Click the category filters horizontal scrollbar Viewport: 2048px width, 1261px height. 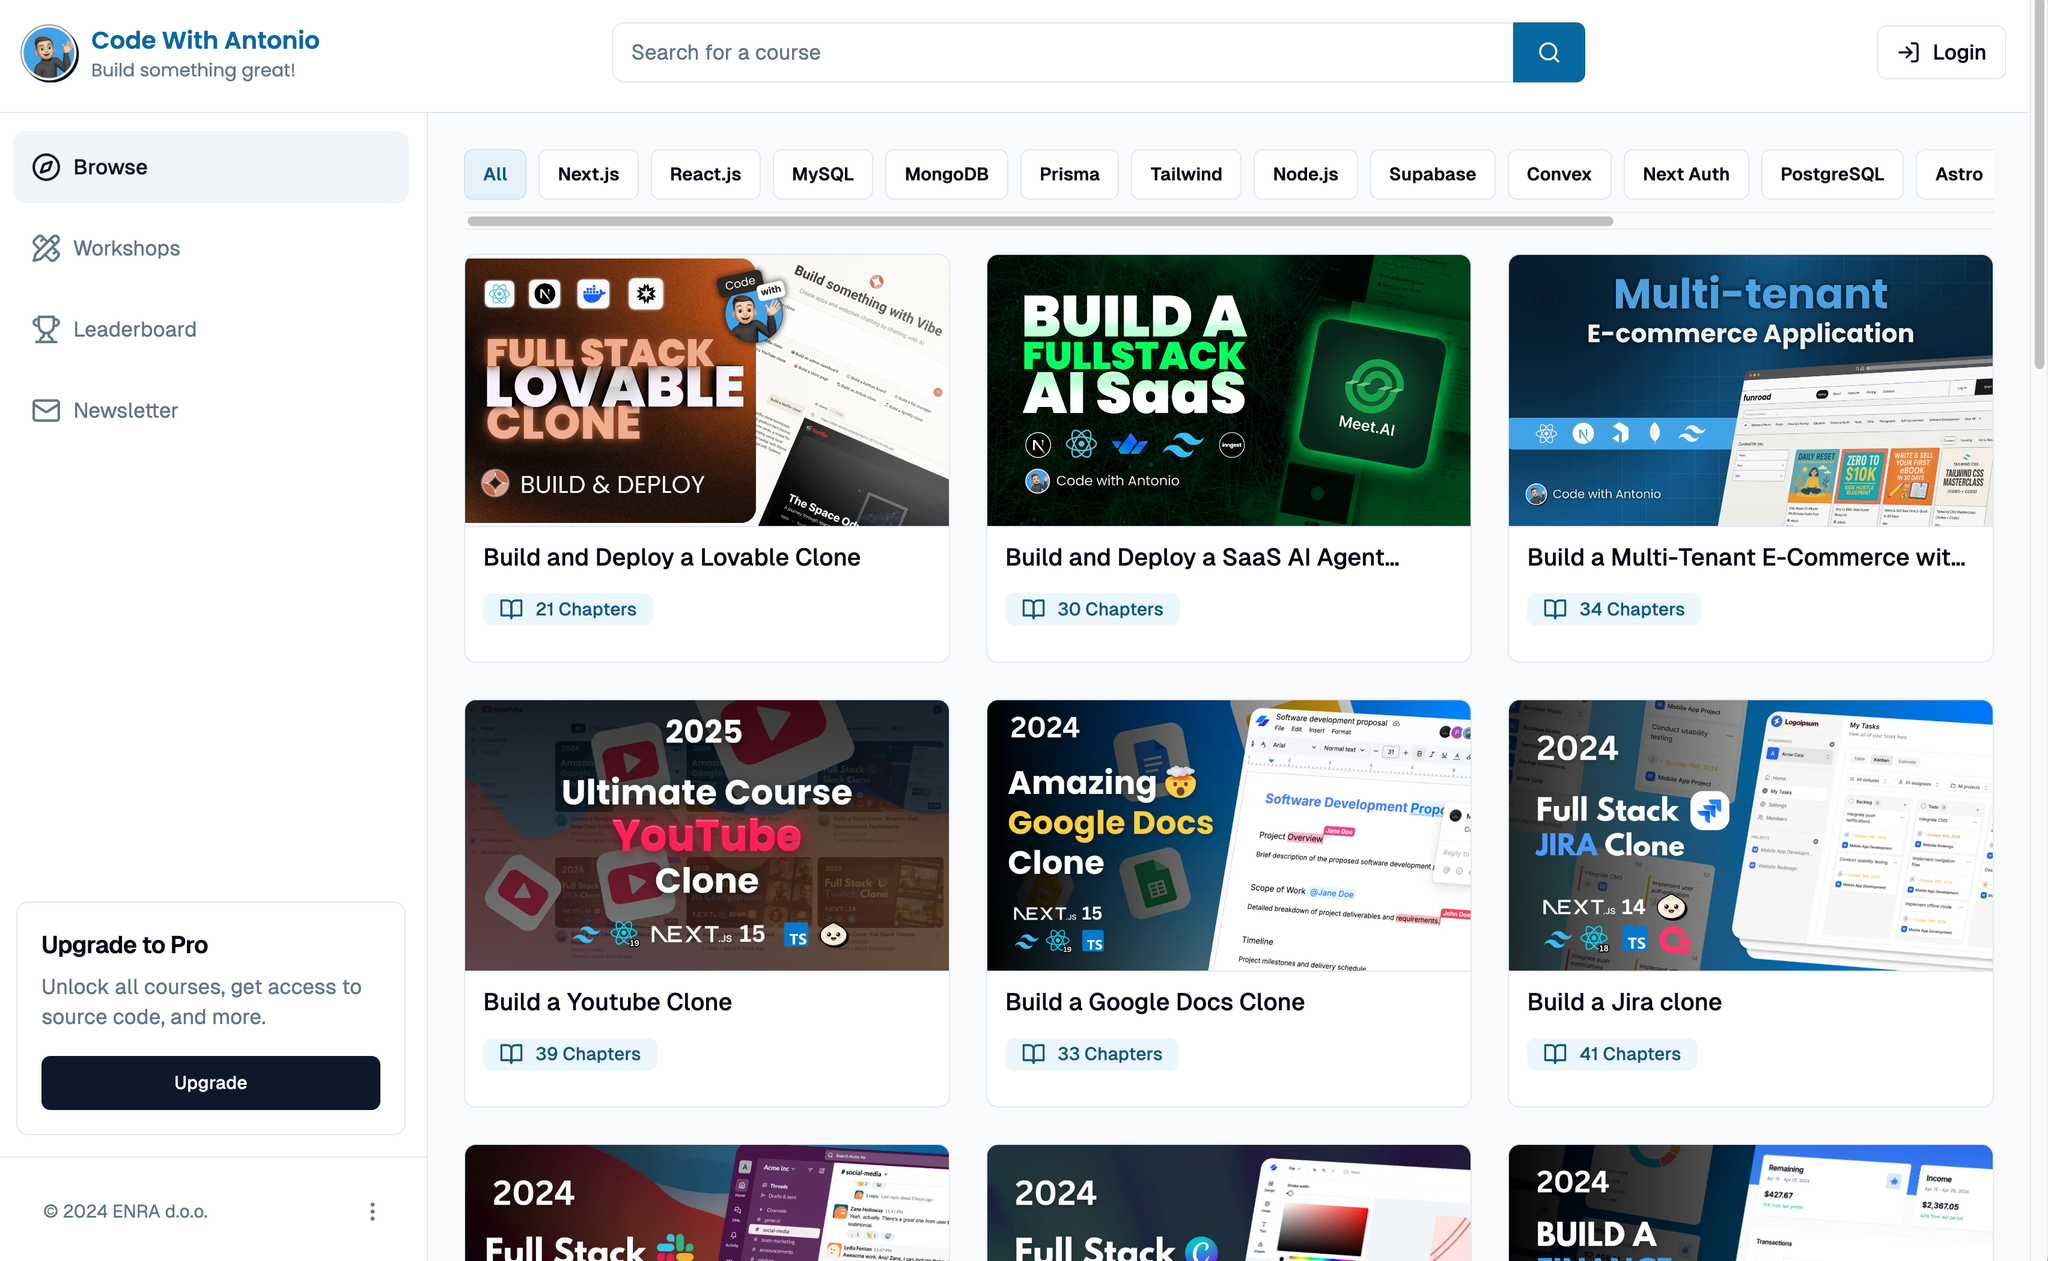1040,221
